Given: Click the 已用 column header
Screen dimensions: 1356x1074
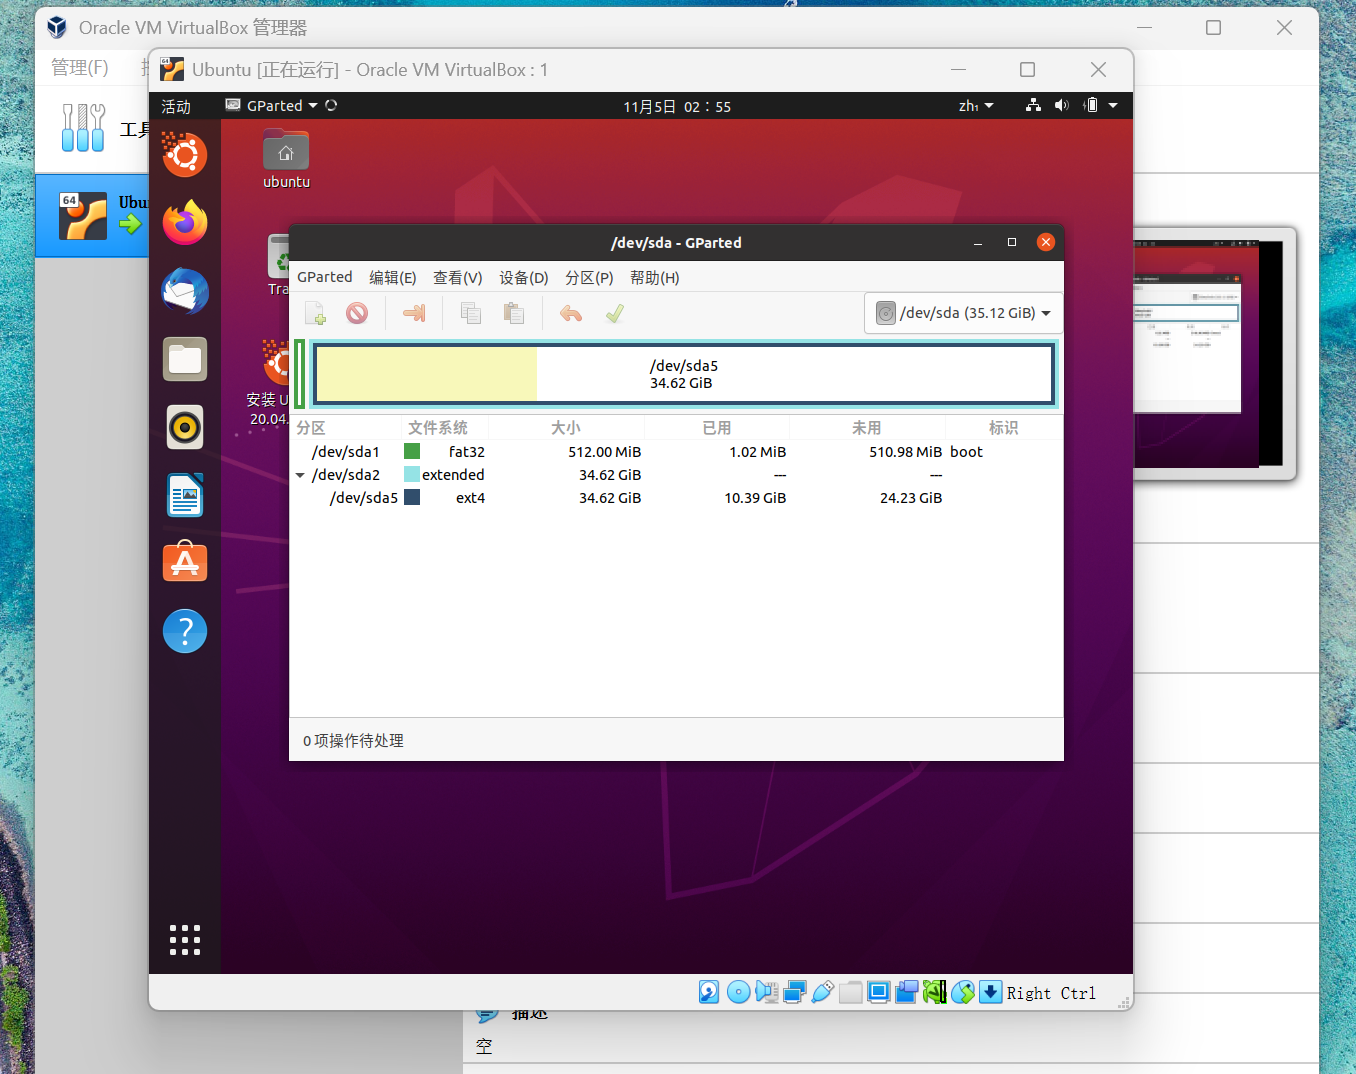Looking at the screenshot, I should click(x=717, y=428).
